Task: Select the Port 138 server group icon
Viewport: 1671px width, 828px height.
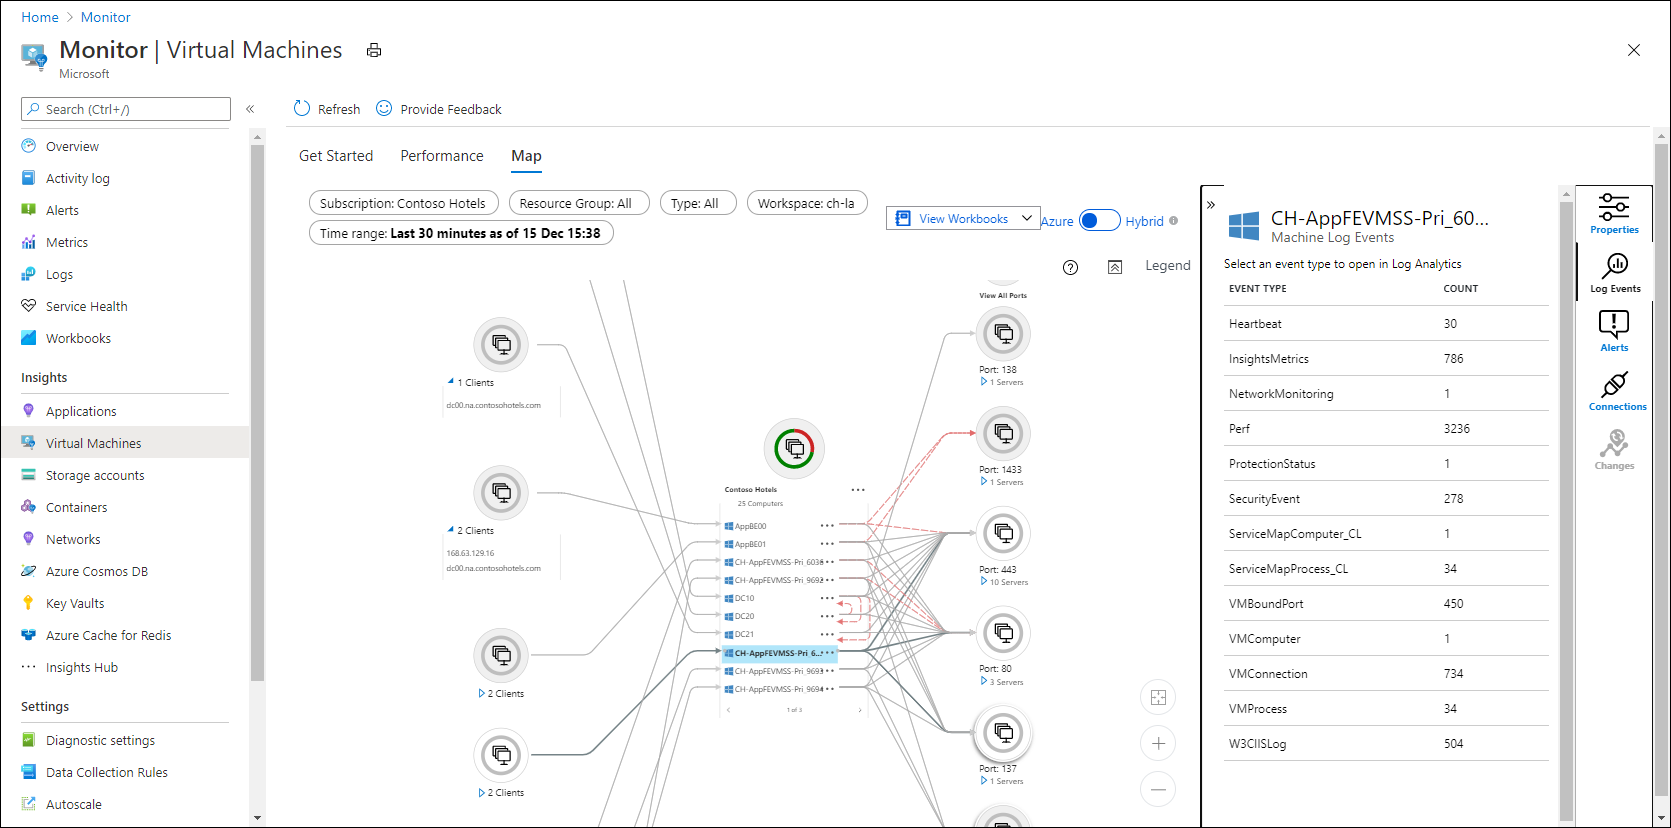Action: pos(1003,334)
